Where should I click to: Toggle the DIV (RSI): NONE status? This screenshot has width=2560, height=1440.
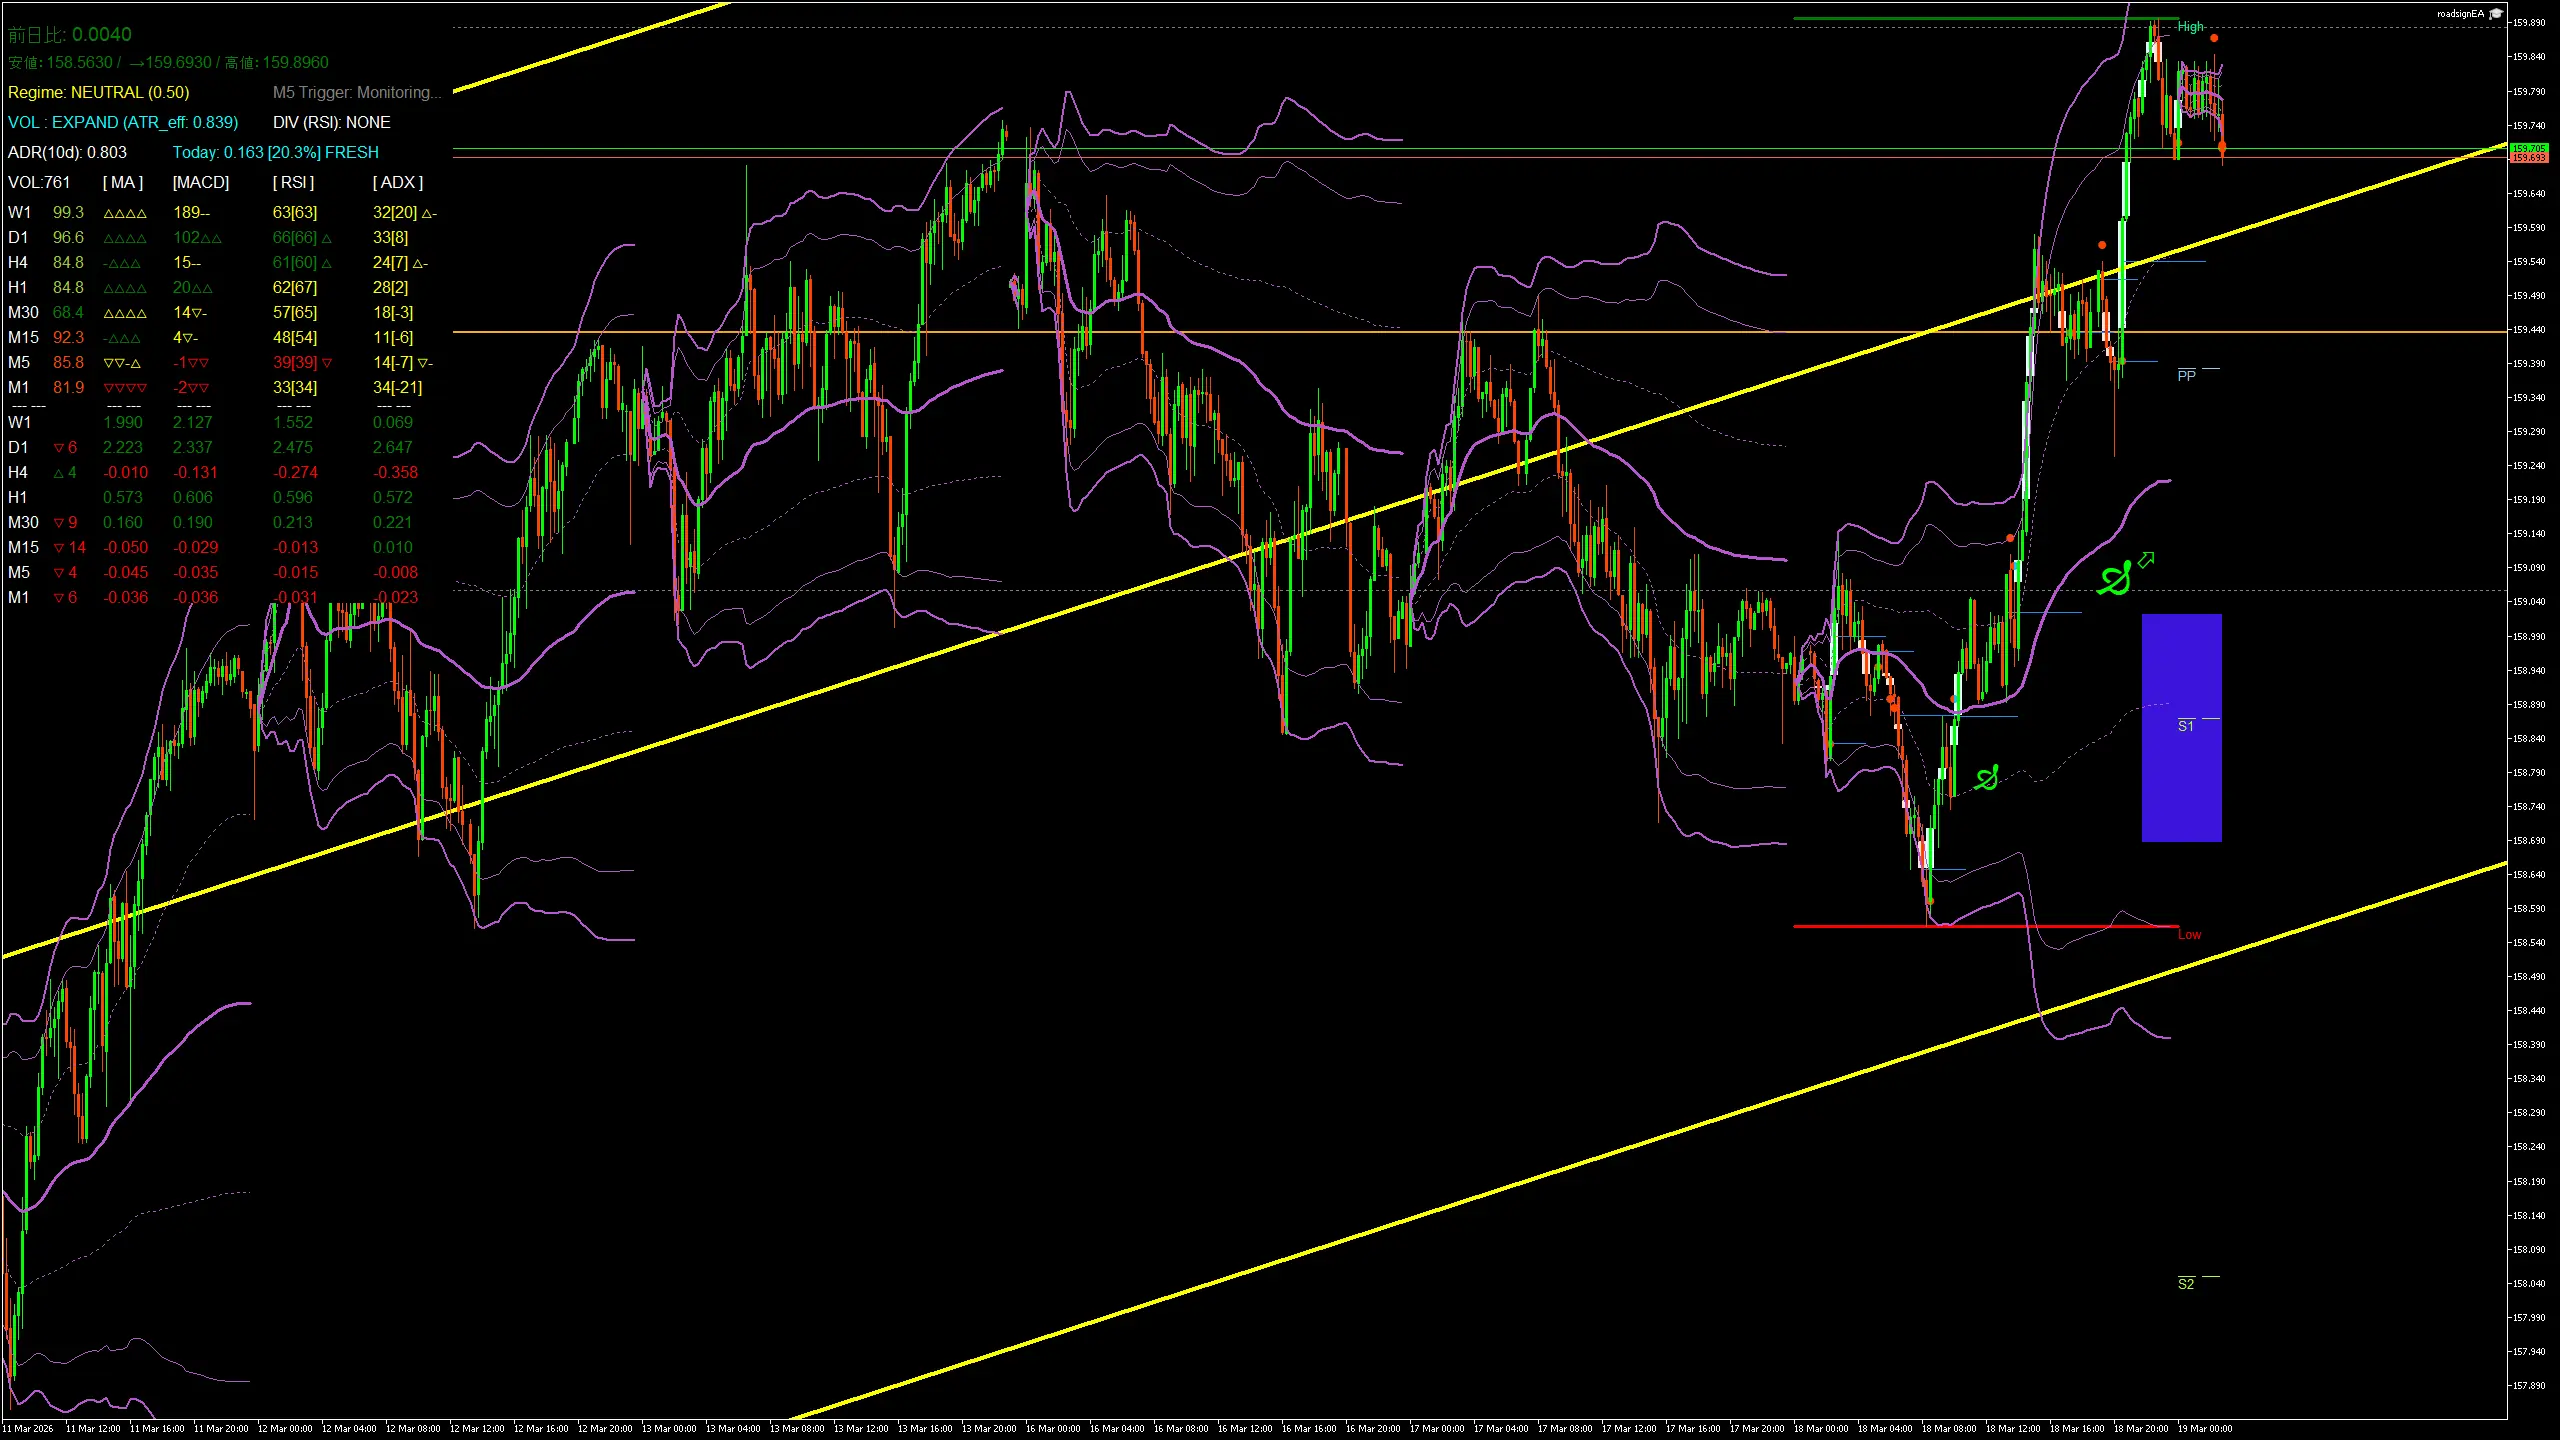(332, 122)
